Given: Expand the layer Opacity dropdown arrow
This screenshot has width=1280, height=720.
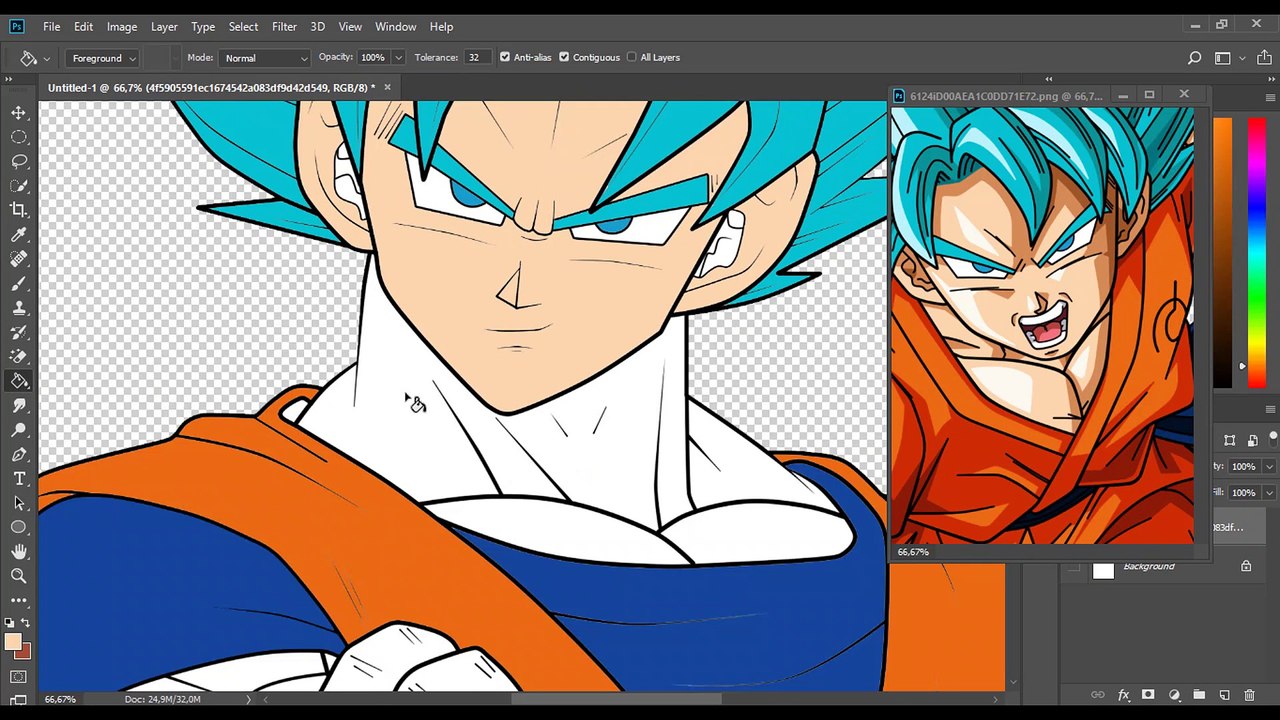Looking at the screenshot, I should (1269, 467).
